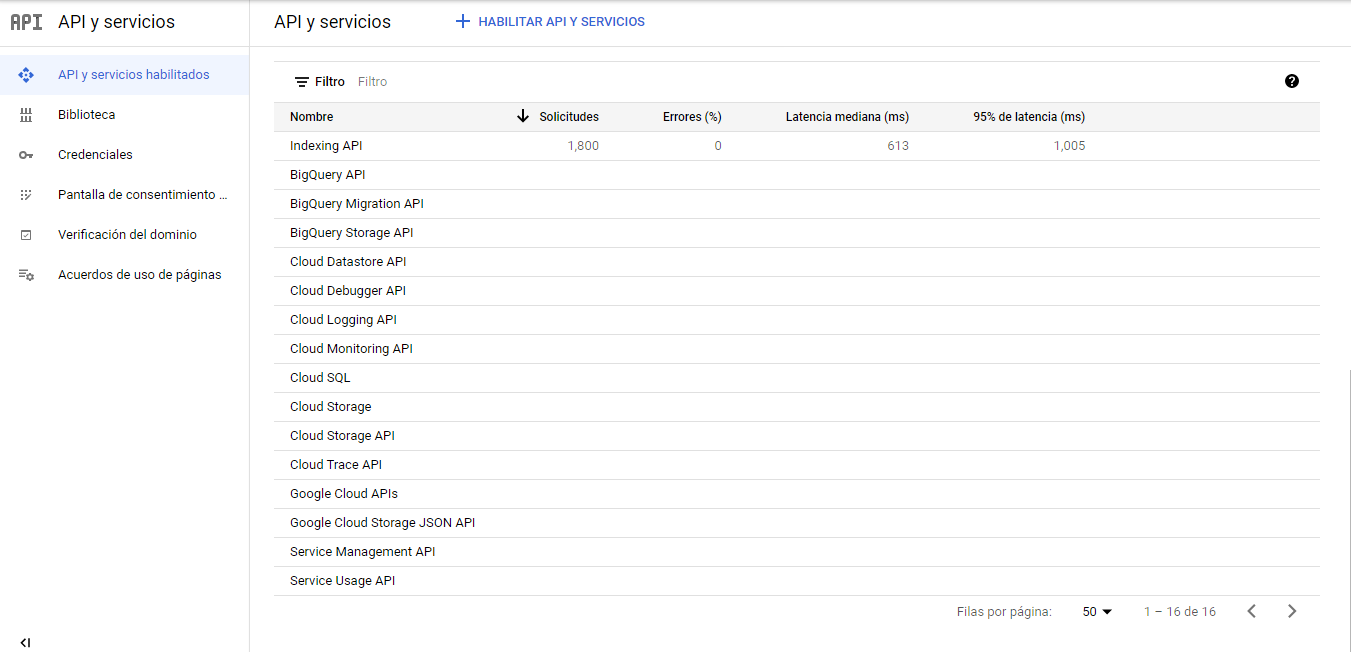
Task: Open the Google Cloud APIs link
Action: pyautogui.click(x=344, y=494)
